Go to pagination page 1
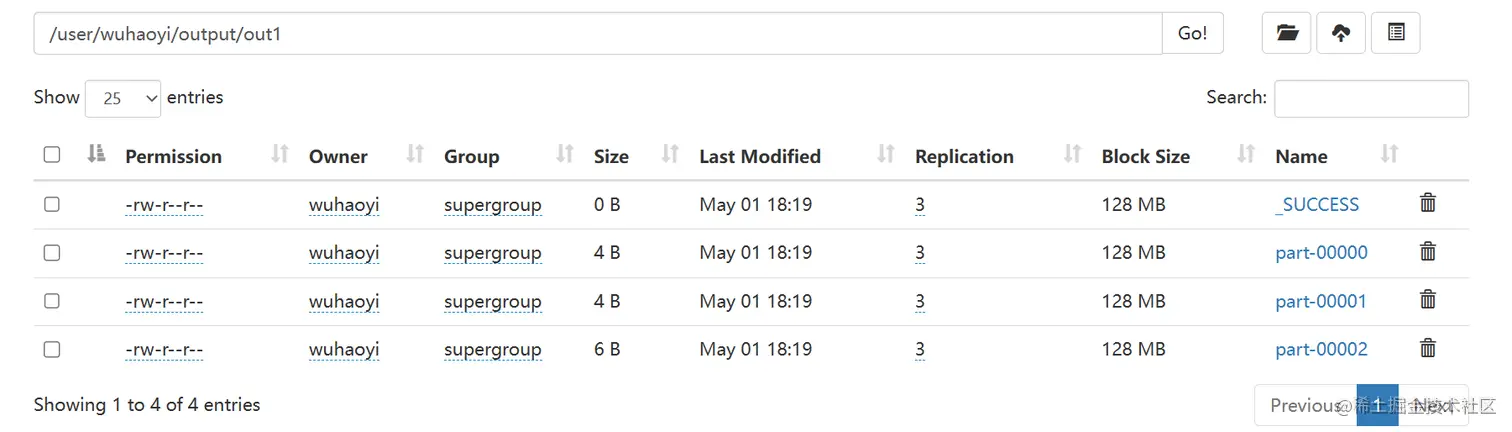 point(1377,405)
